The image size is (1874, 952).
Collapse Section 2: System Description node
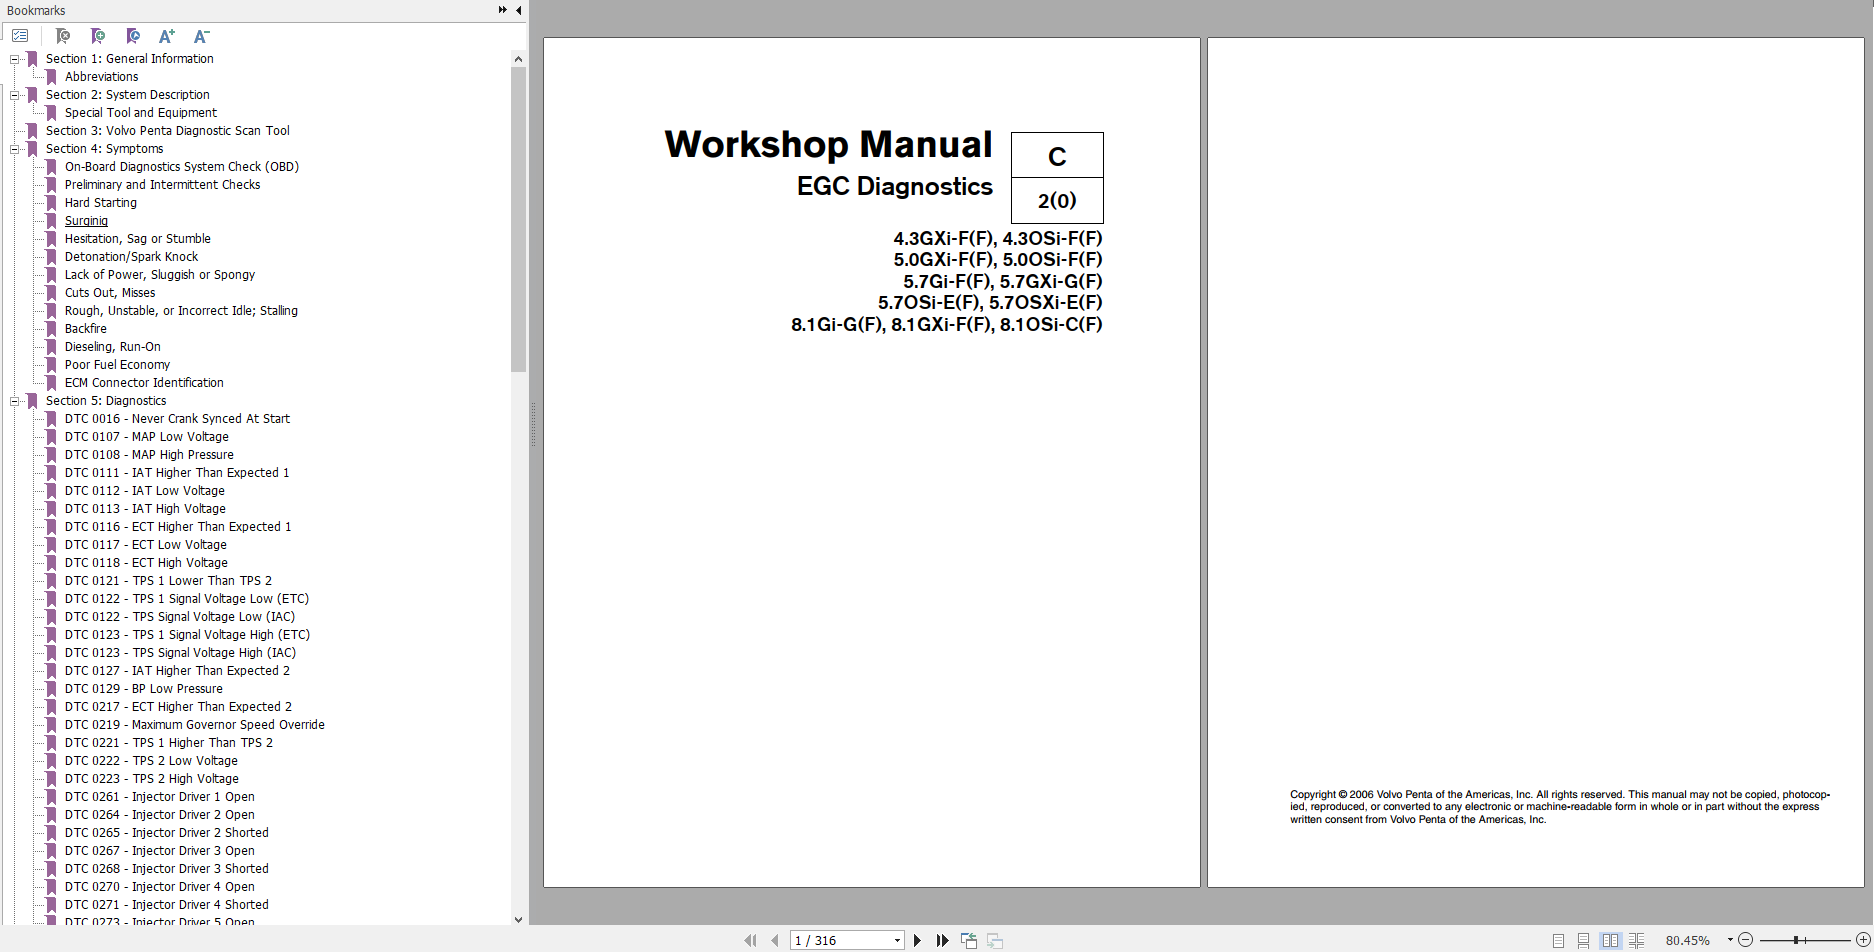[15, 95]
